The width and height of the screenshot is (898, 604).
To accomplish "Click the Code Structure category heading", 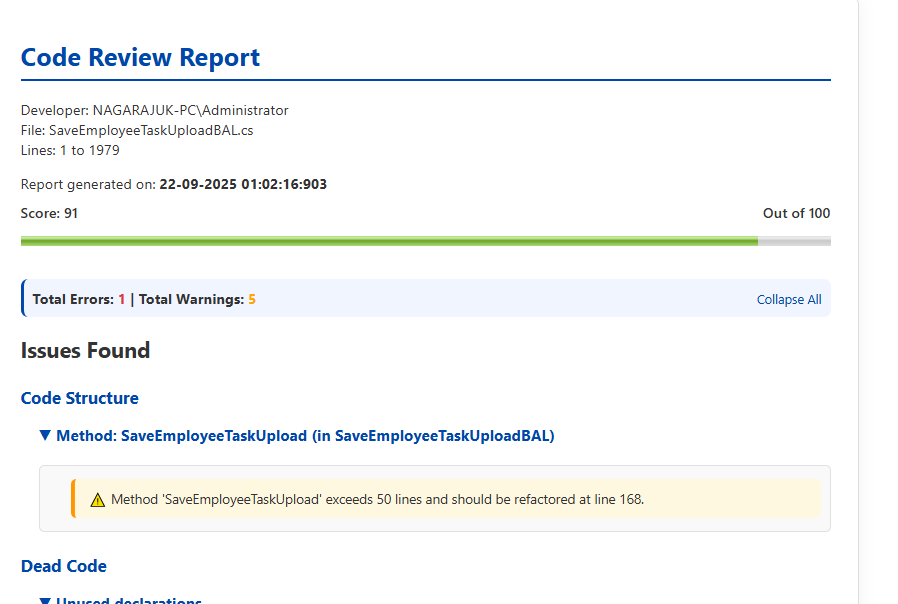I will click(x=80, y=398).
